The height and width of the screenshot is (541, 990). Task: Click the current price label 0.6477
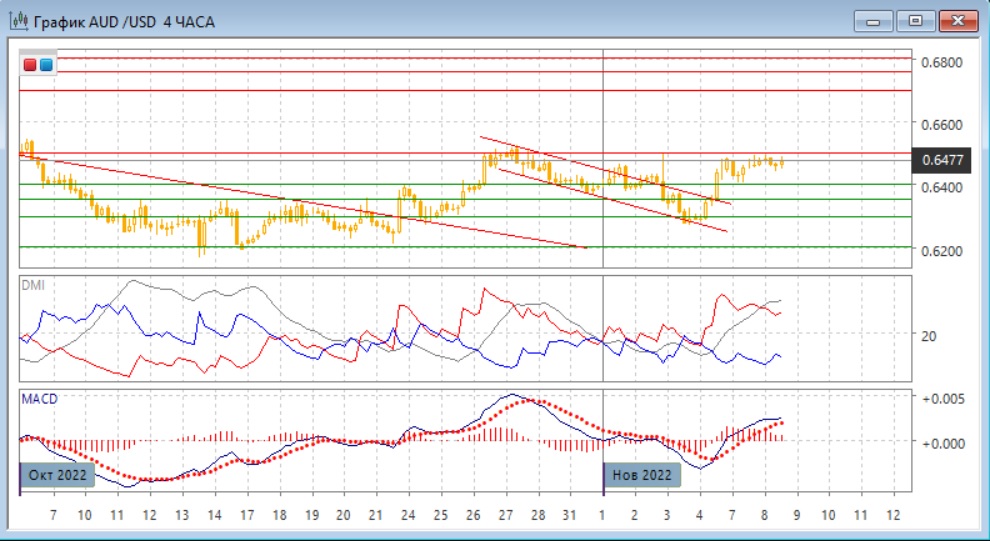point(945,160)
